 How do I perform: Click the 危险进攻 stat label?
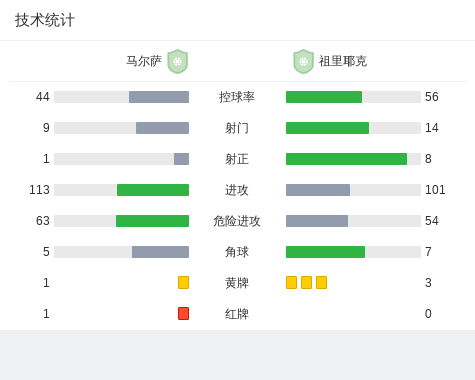[x=237, y=221]
